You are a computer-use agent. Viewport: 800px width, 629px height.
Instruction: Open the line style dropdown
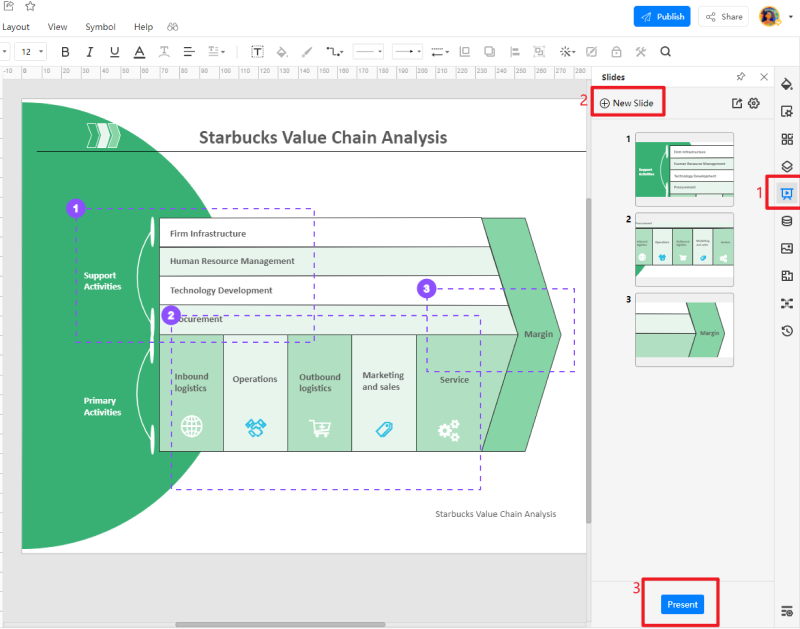pos(368,52)
